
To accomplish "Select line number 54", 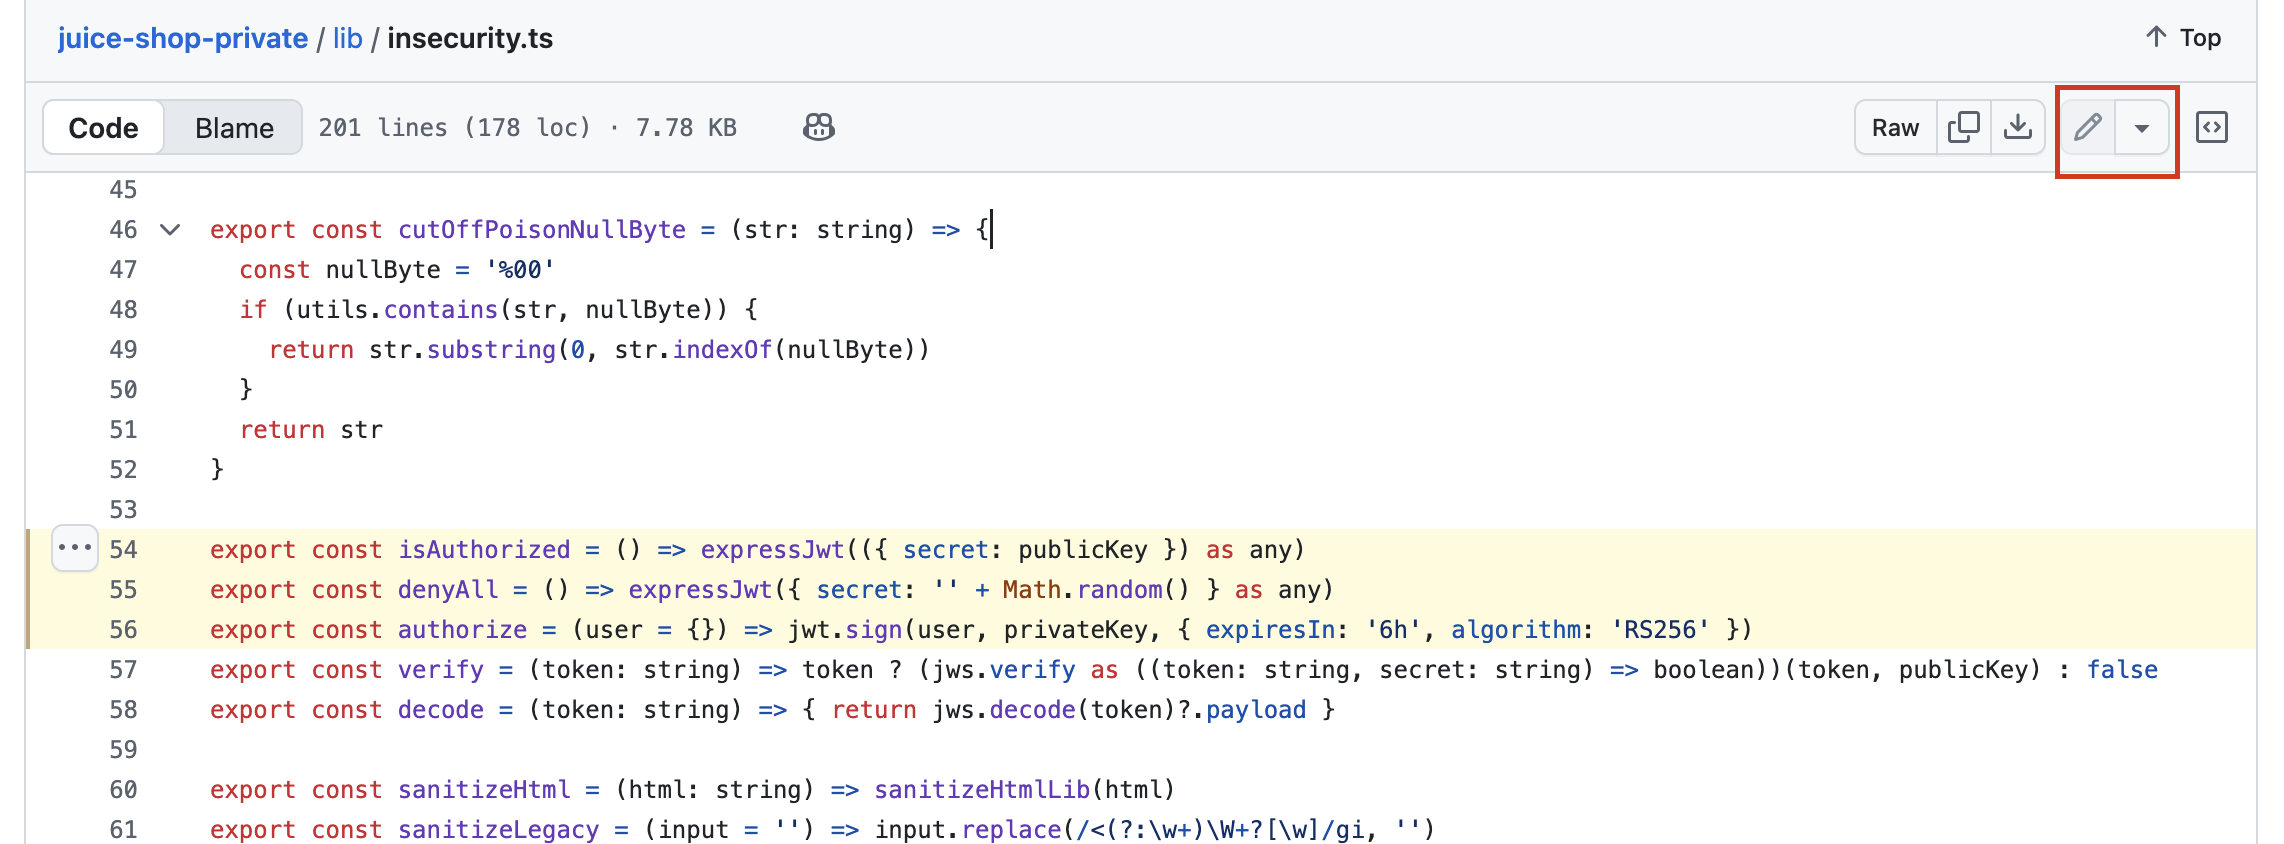I will (123, 550).
